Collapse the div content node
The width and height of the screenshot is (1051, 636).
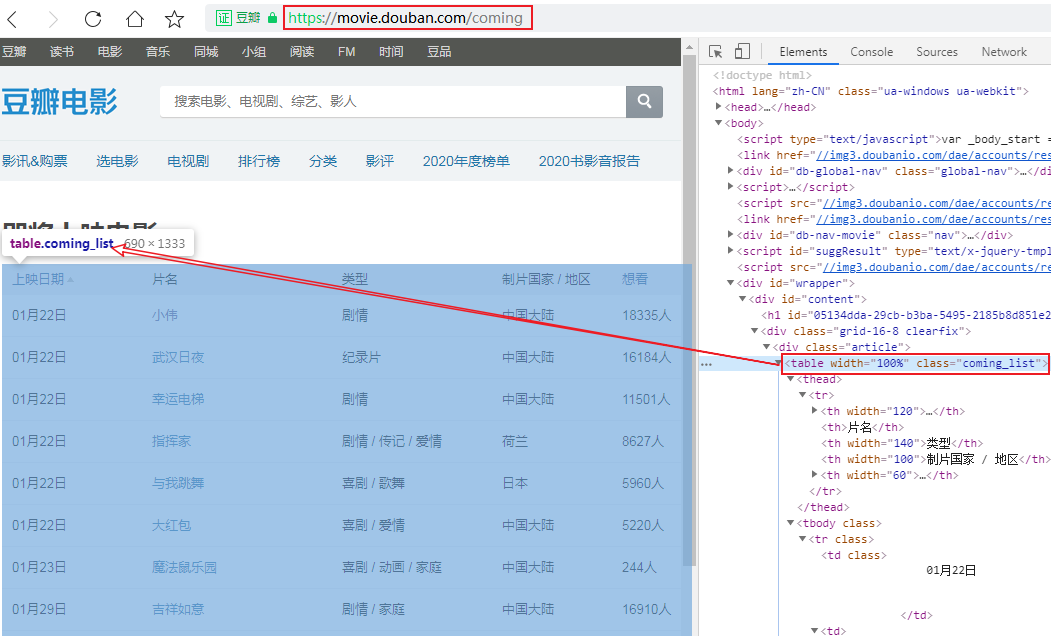pos(743,299)
